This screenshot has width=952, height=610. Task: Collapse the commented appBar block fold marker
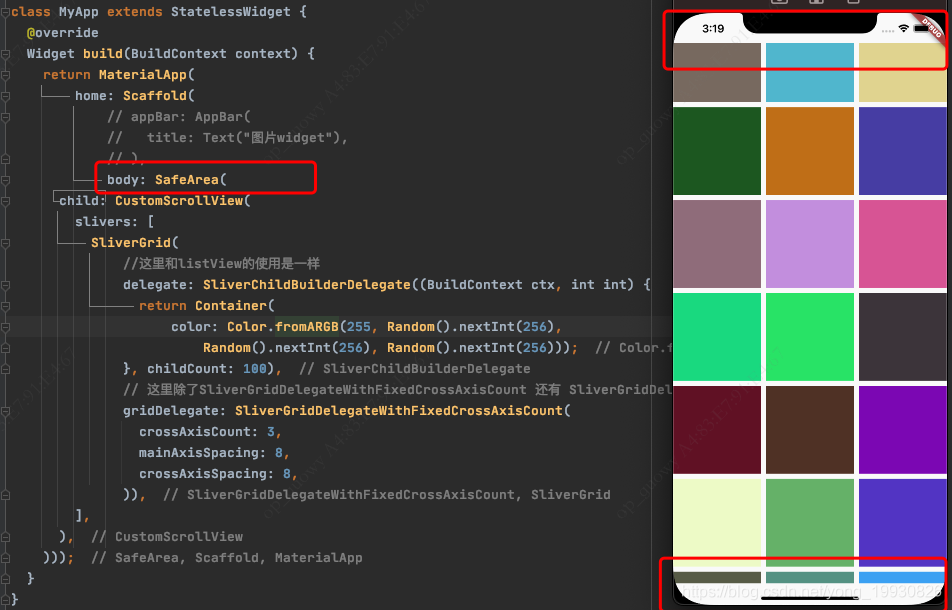tap(5, 117)
